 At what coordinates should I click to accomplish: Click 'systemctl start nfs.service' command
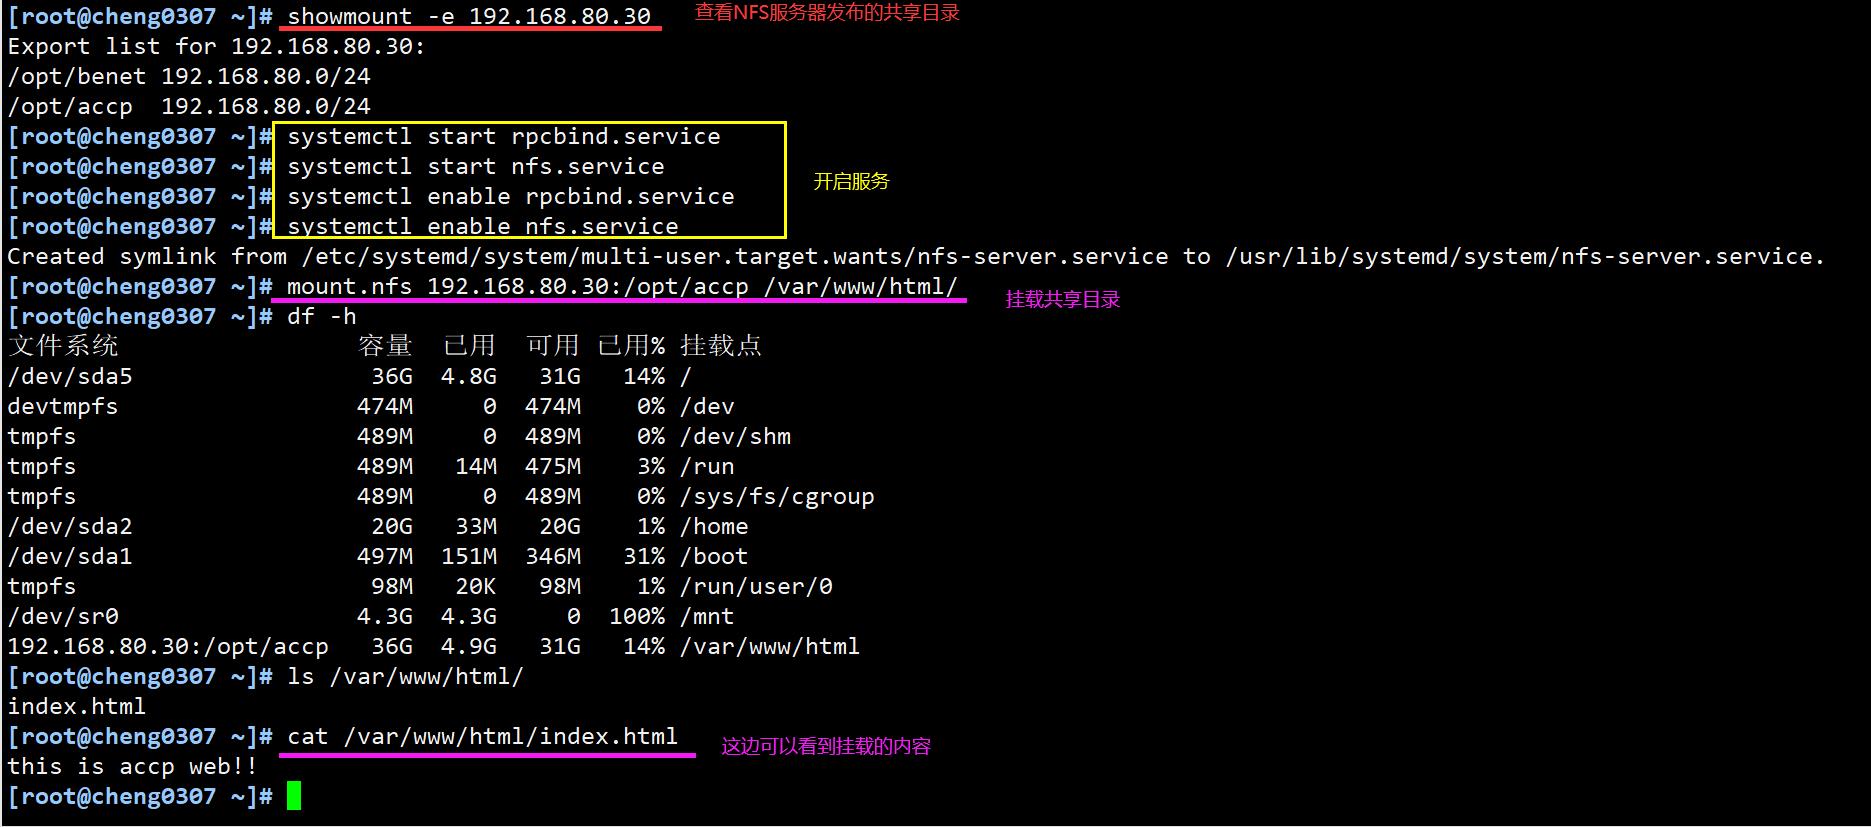click(x=476, y=166)
